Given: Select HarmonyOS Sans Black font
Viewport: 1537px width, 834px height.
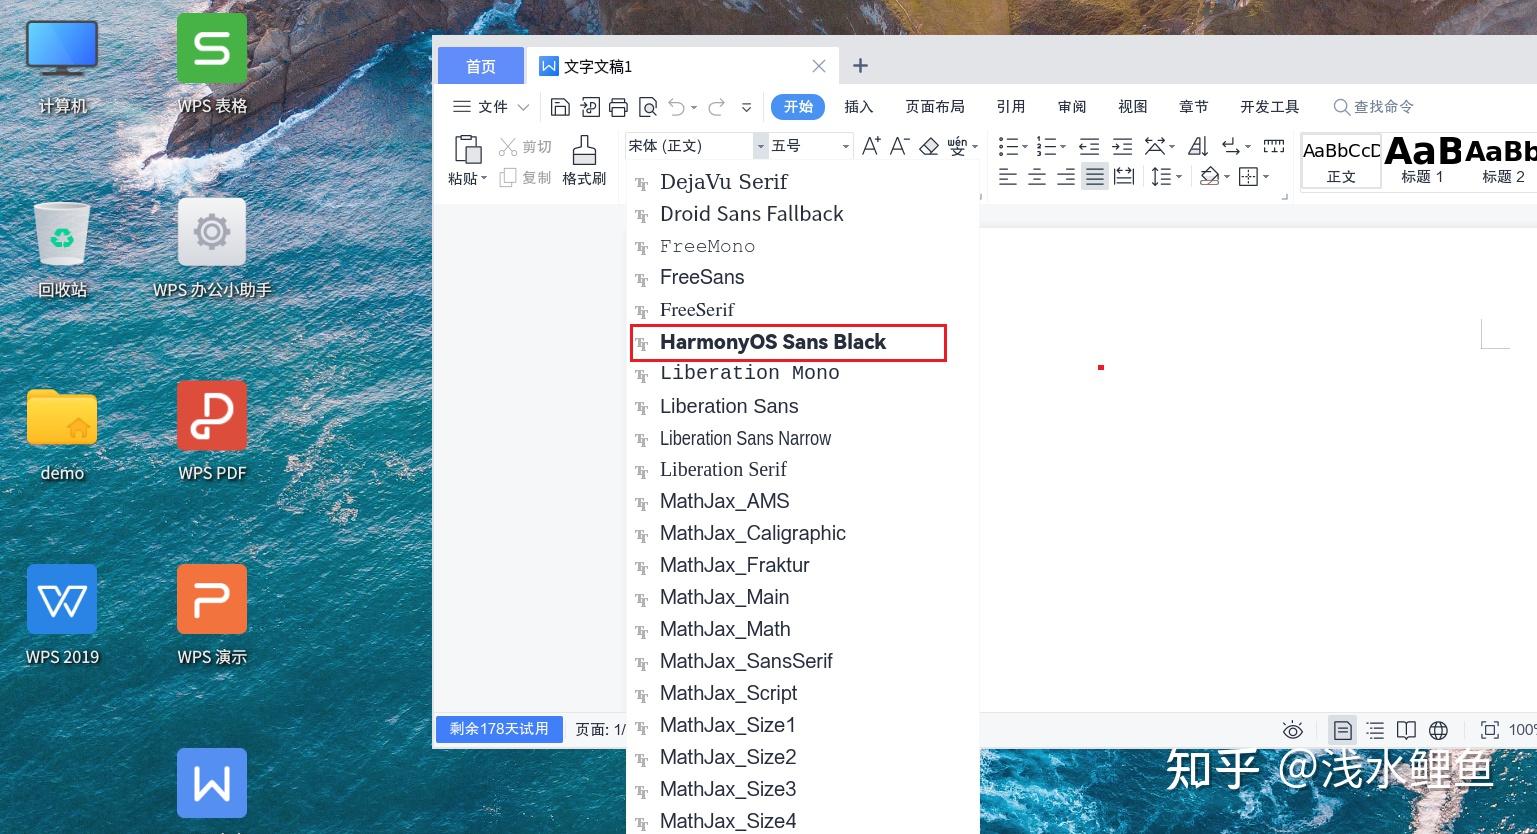Looking at the screenshot, I should [788, 342].
